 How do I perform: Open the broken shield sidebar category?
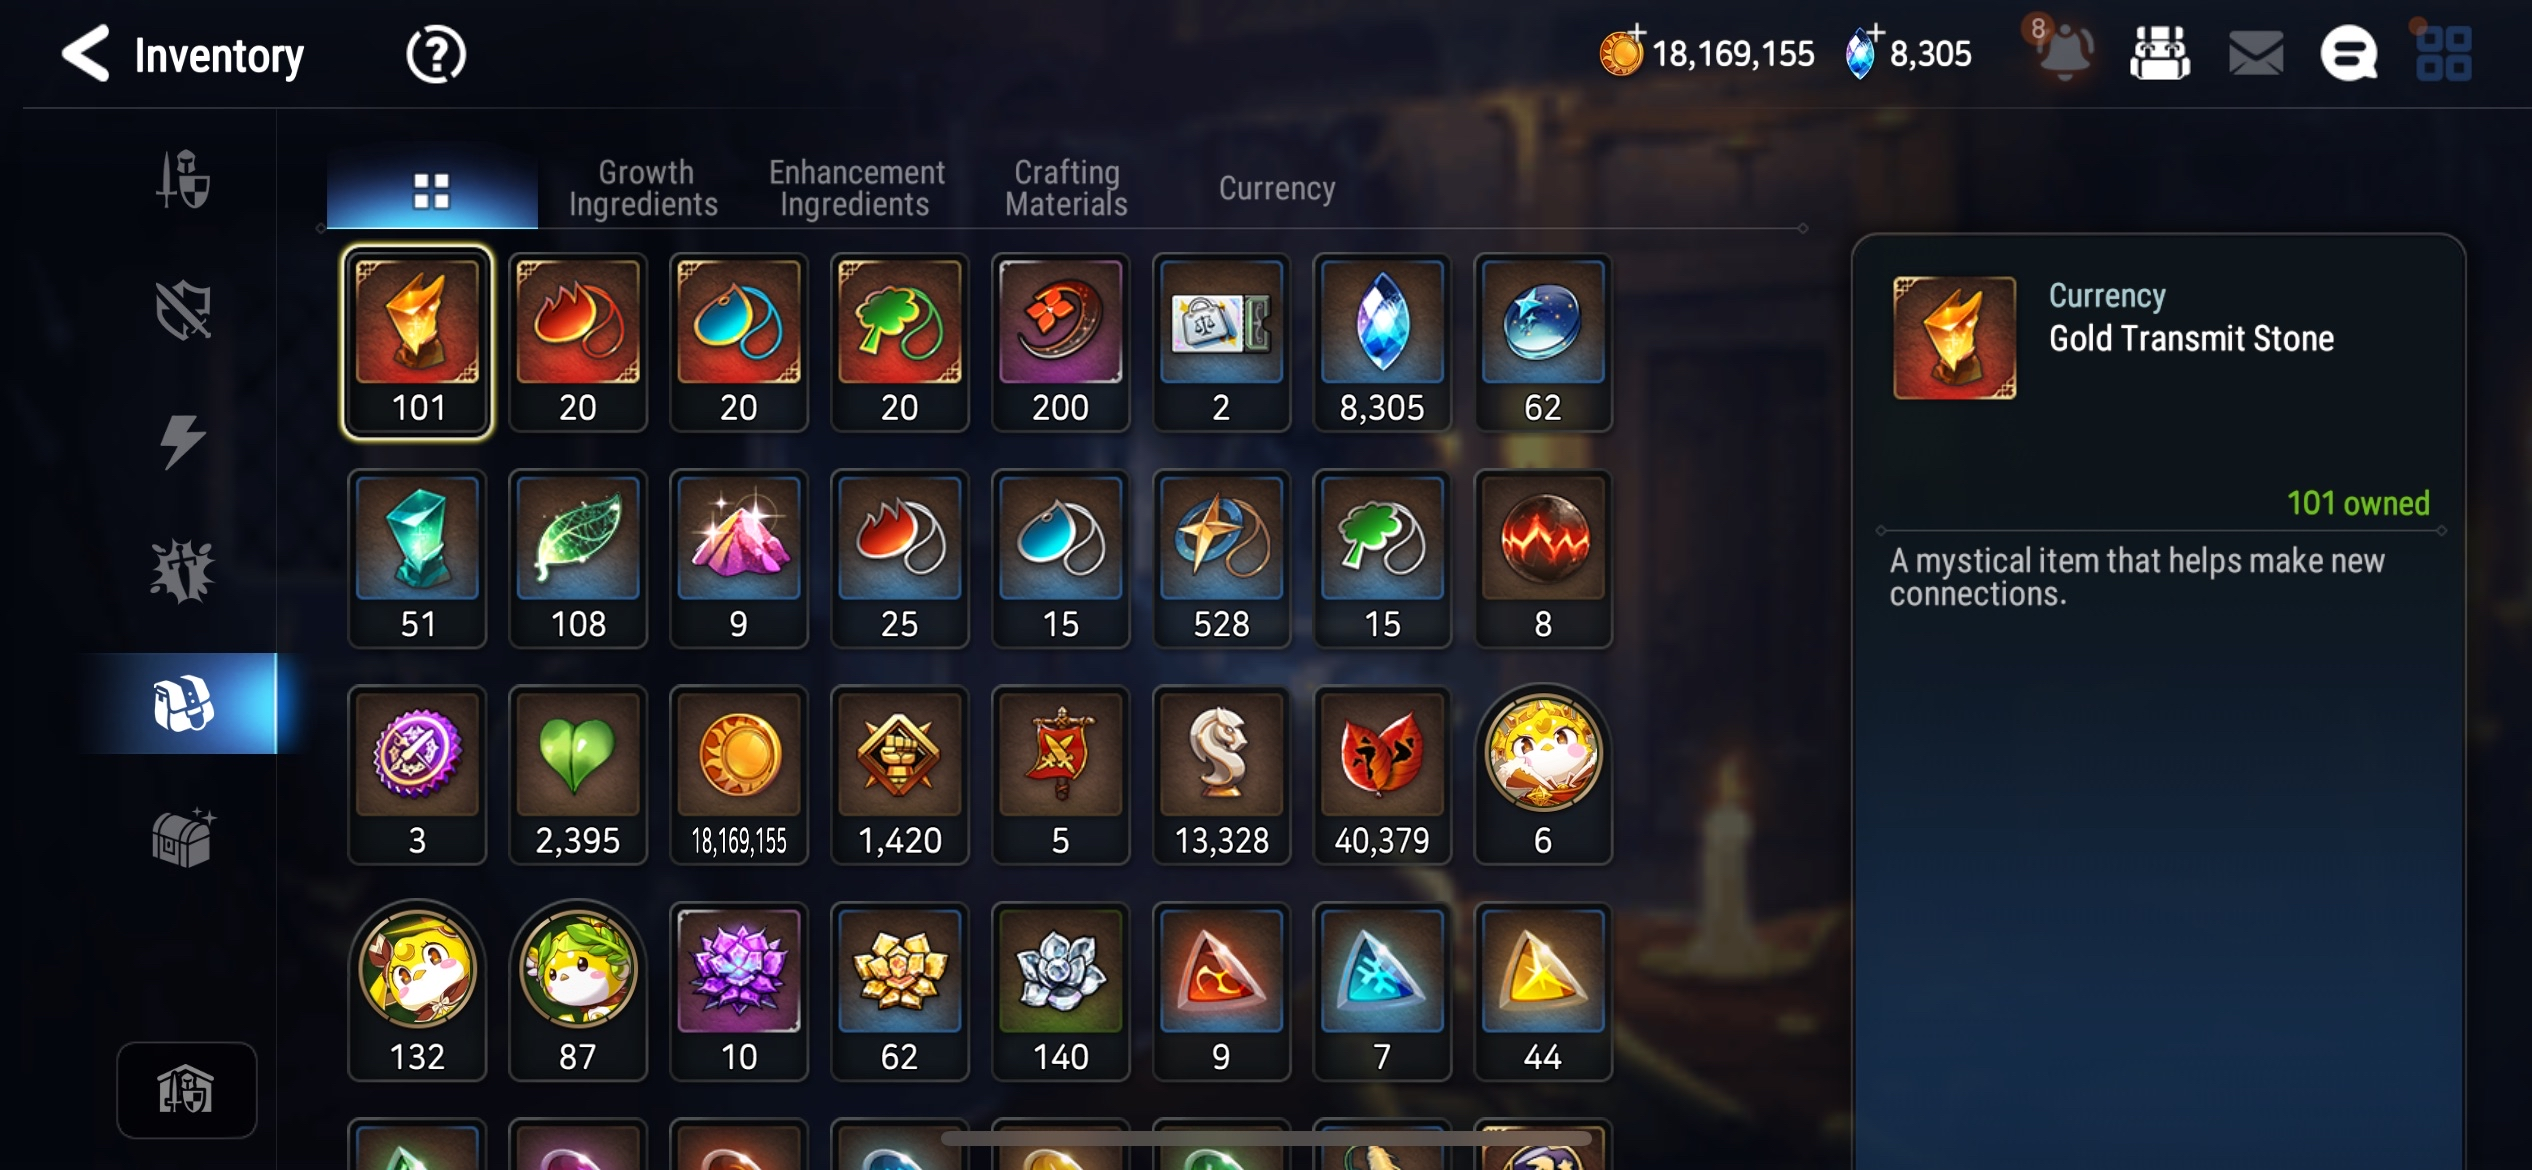(x=183, y=310)
